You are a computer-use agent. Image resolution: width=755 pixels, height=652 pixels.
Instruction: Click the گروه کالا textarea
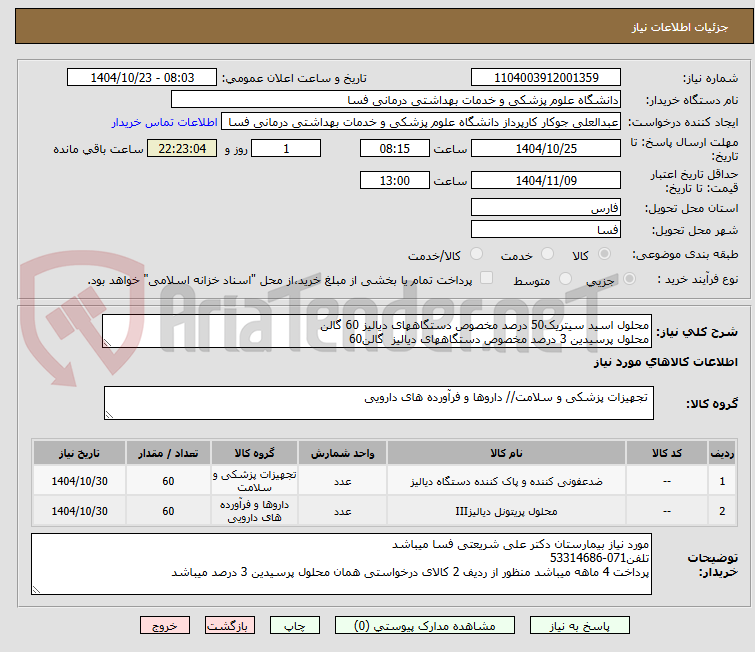tap(378, 403)
